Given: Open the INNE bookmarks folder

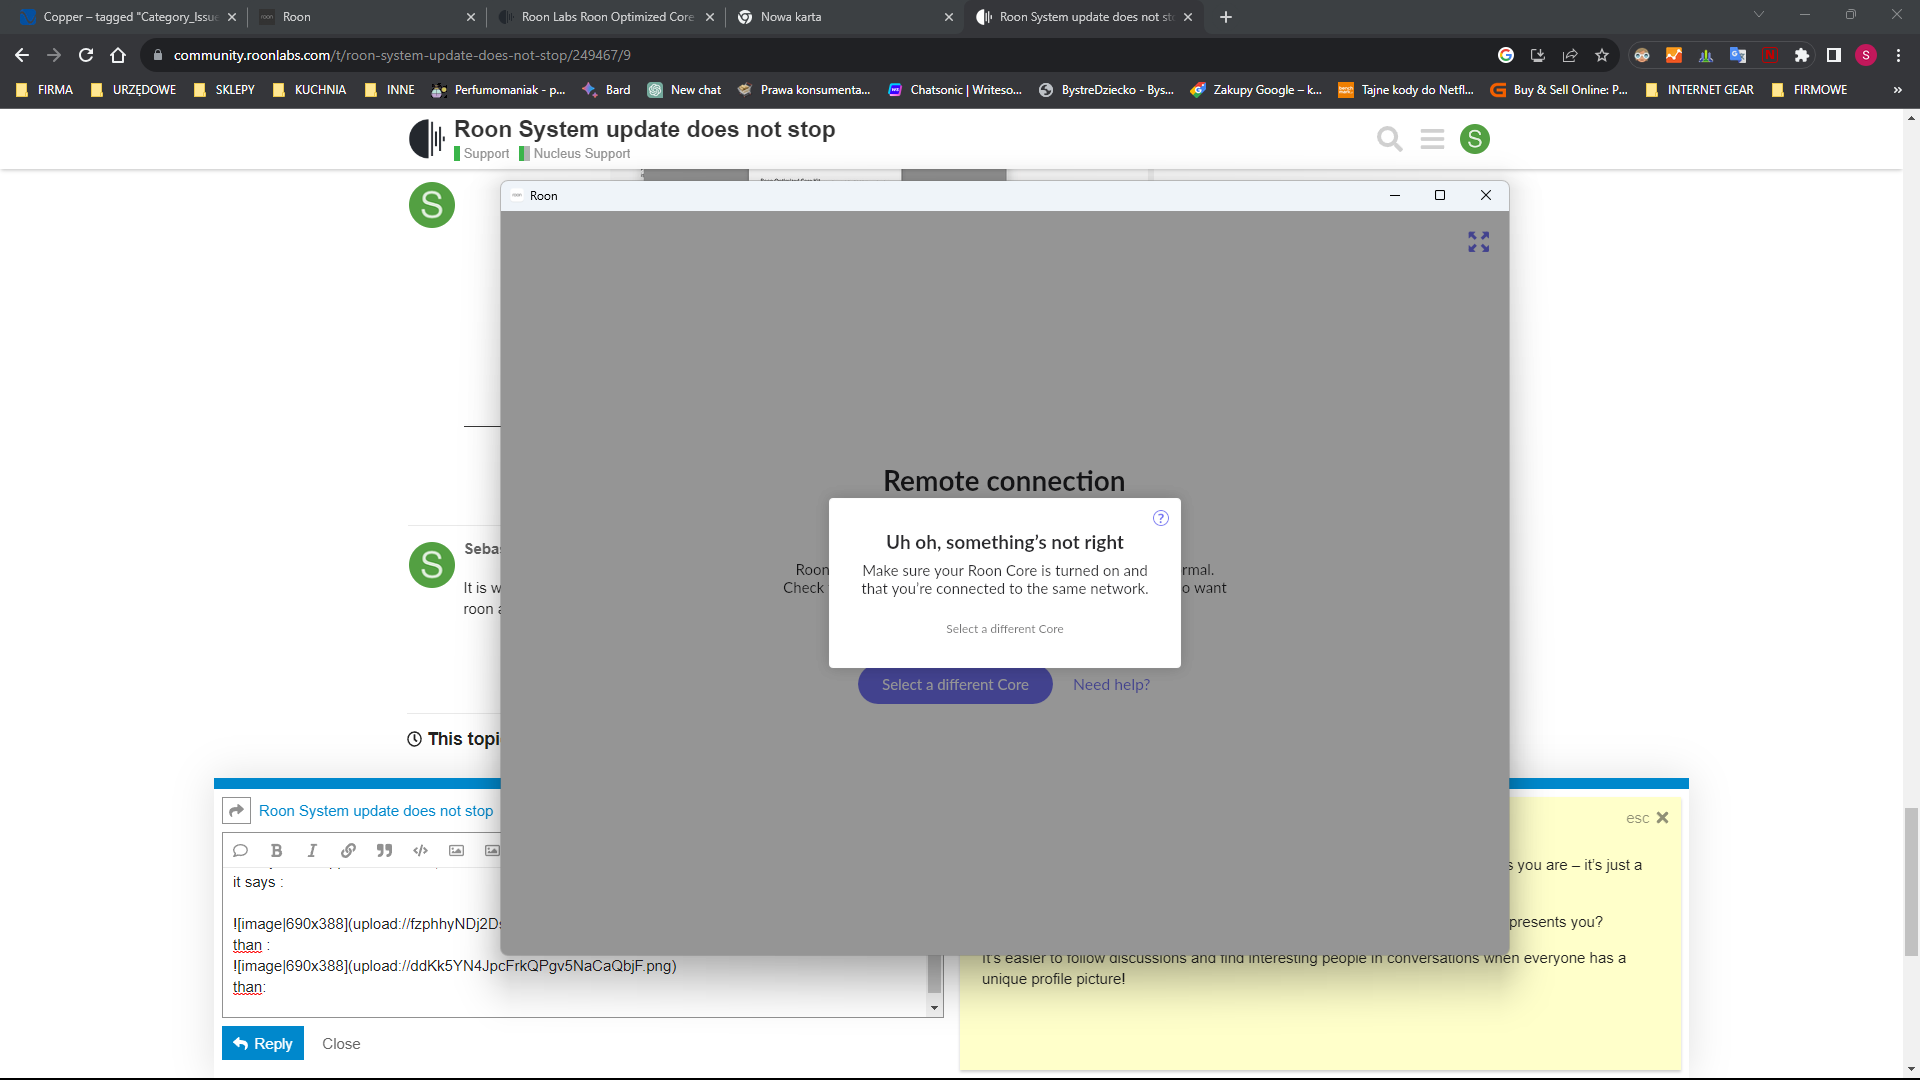Looking at the screenshot, I should point(389,90).
